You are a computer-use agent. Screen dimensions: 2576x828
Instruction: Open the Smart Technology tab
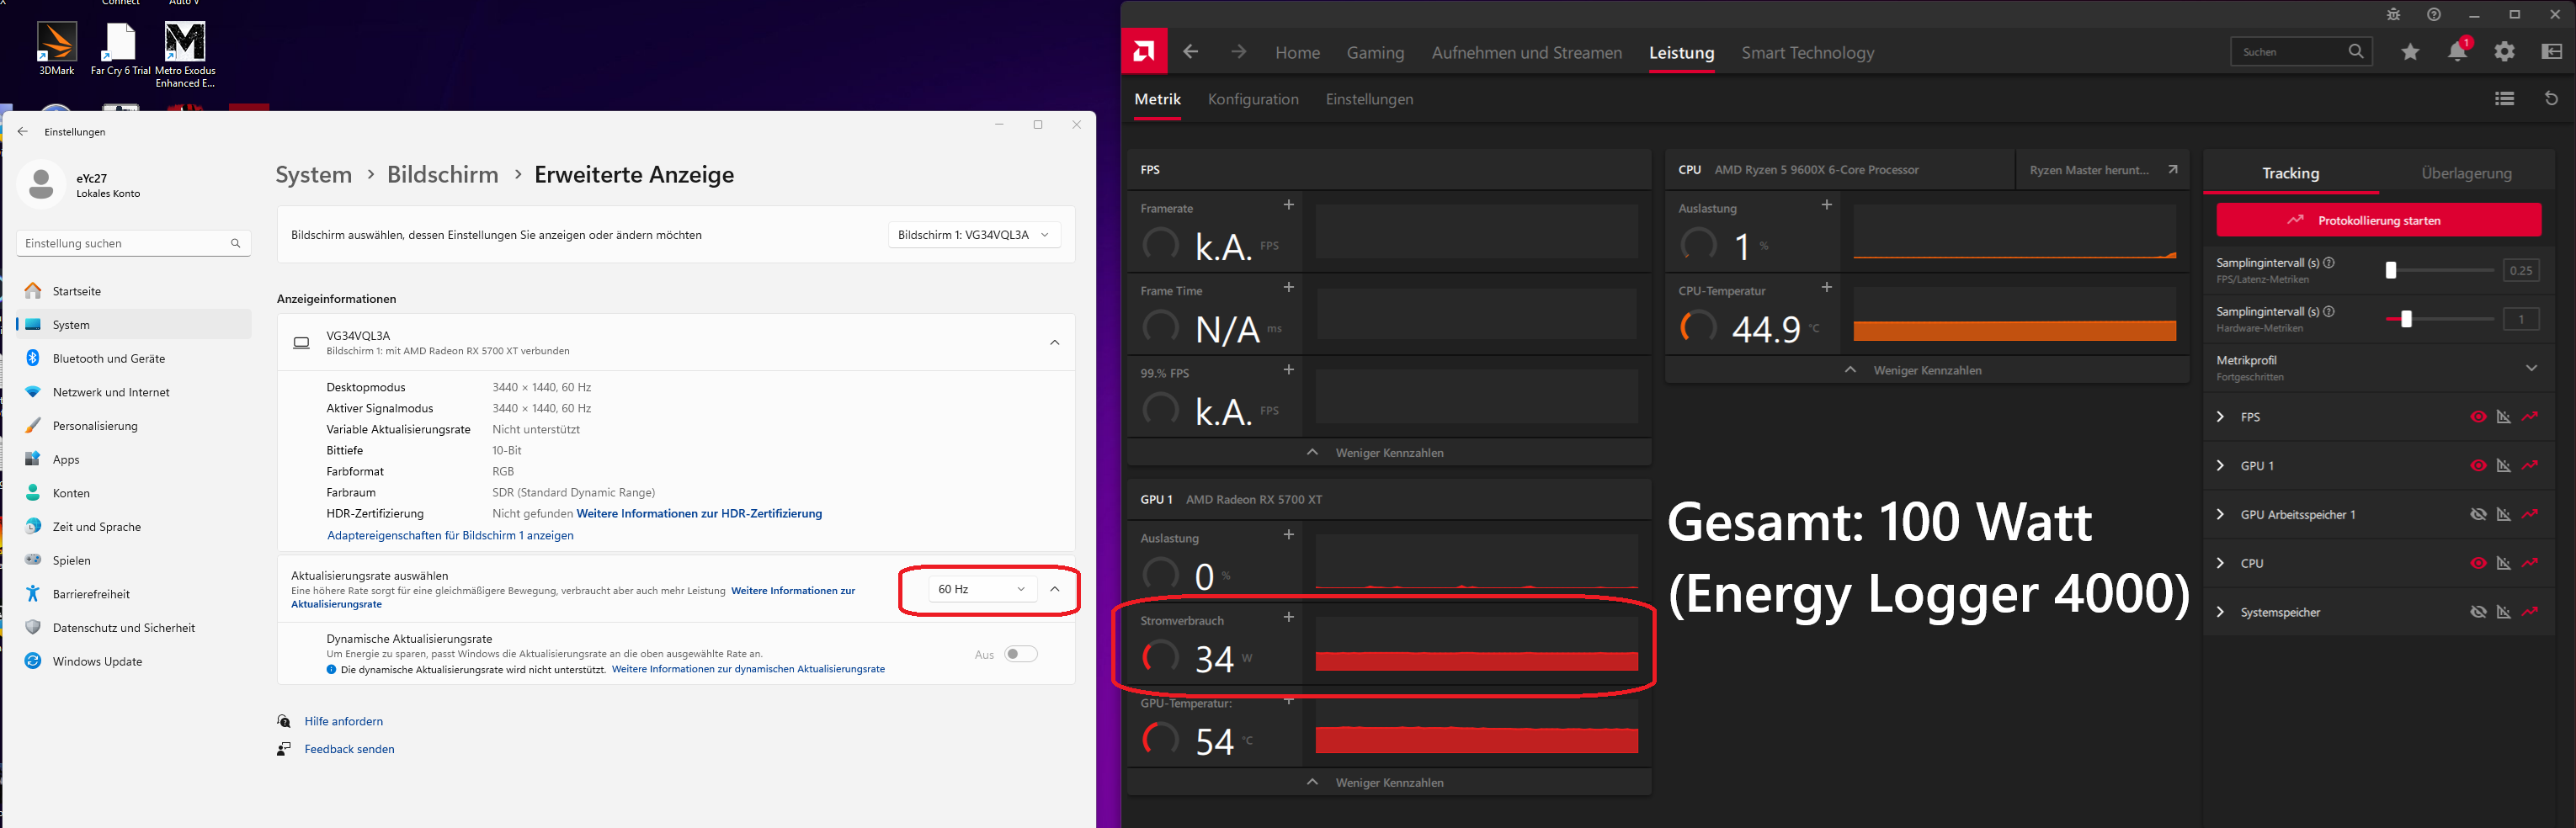click(1807, 53)
